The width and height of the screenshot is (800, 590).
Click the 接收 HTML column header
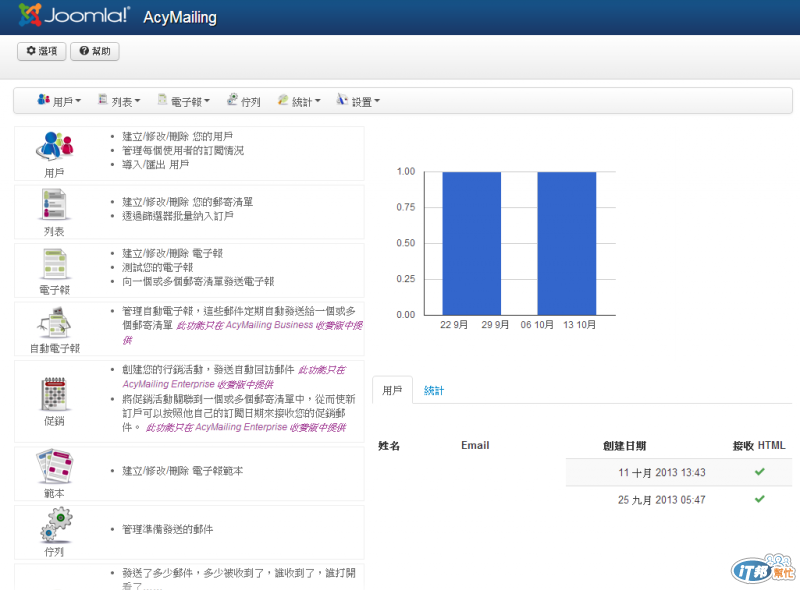click(759, 446)
